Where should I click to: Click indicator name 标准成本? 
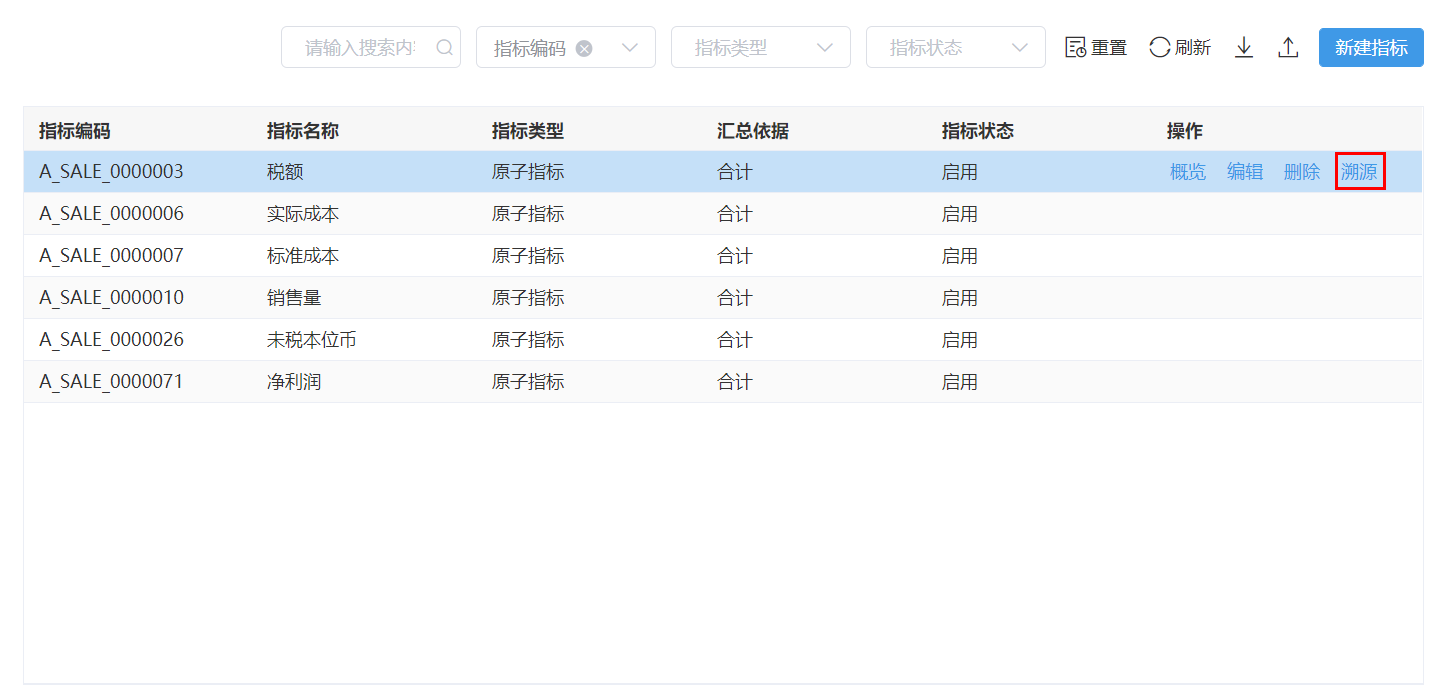pyautogui.click(x=303, y=256)
